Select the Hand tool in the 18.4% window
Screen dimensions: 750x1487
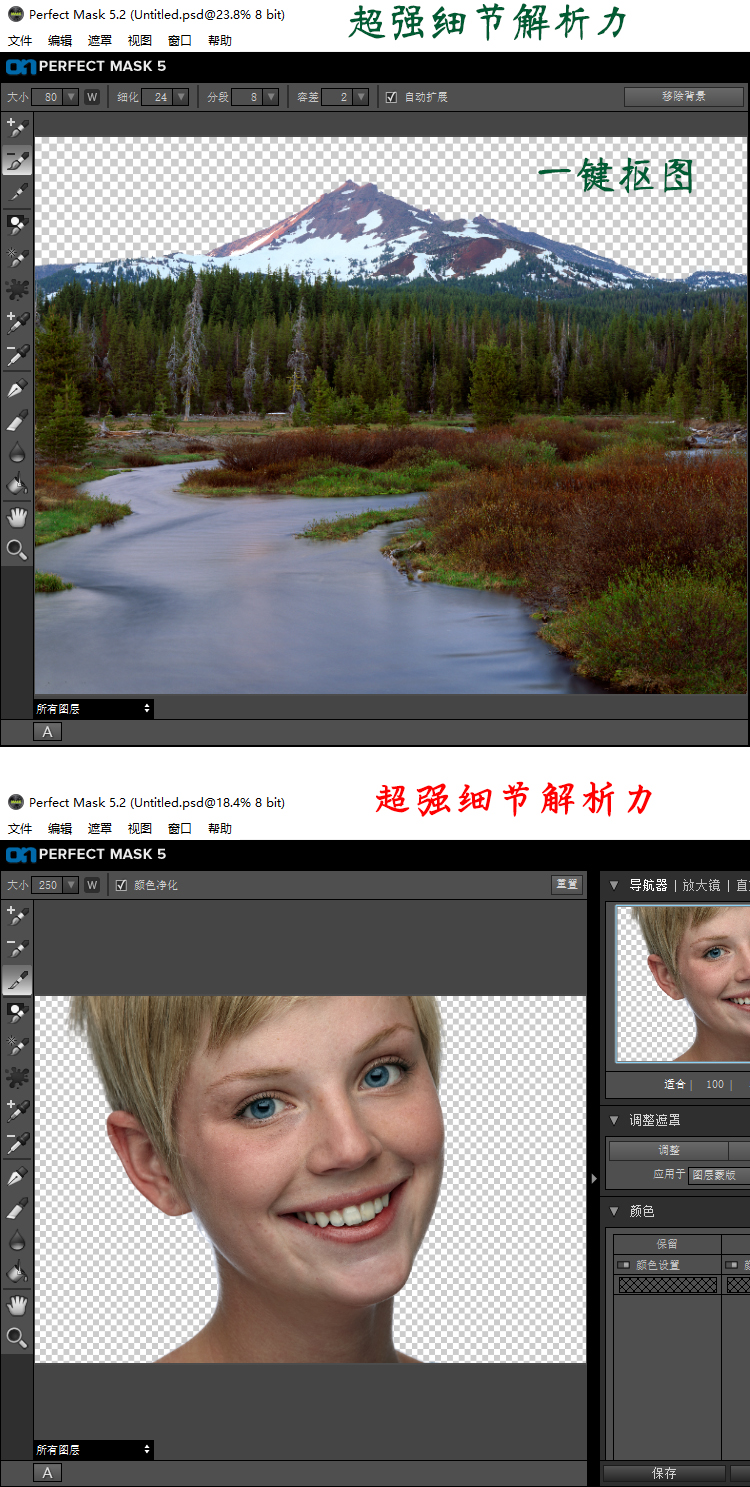[17, 1305]
